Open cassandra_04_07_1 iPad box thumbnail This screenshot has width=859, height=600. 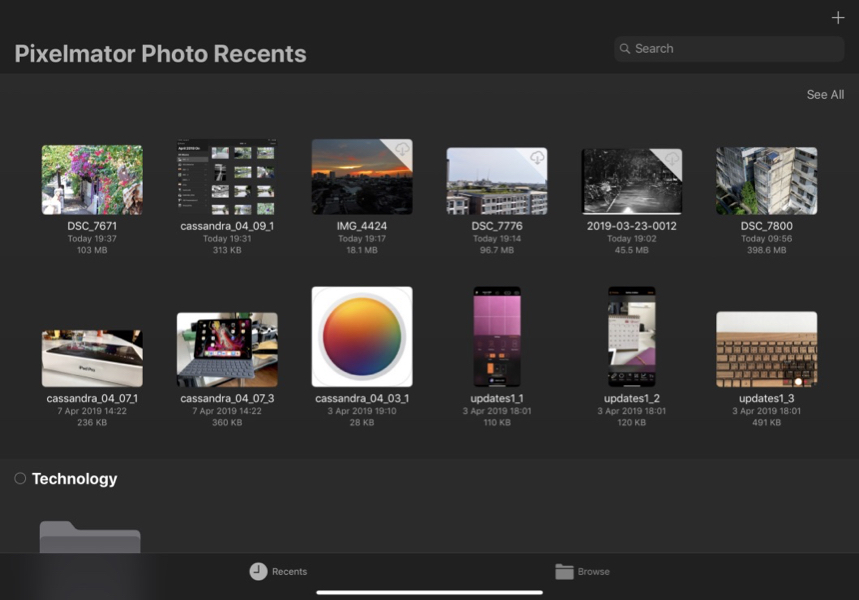pos(92,358)
